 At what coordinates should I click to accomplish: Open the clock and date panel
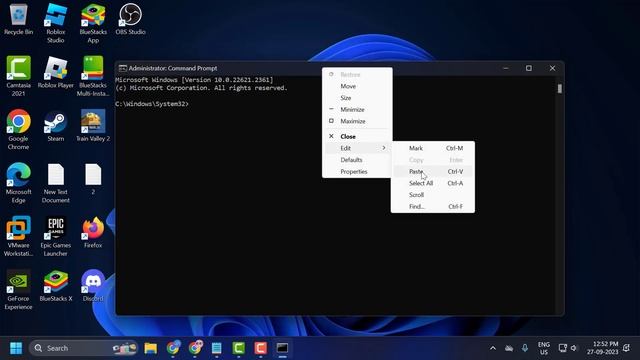tap(603, 348)
